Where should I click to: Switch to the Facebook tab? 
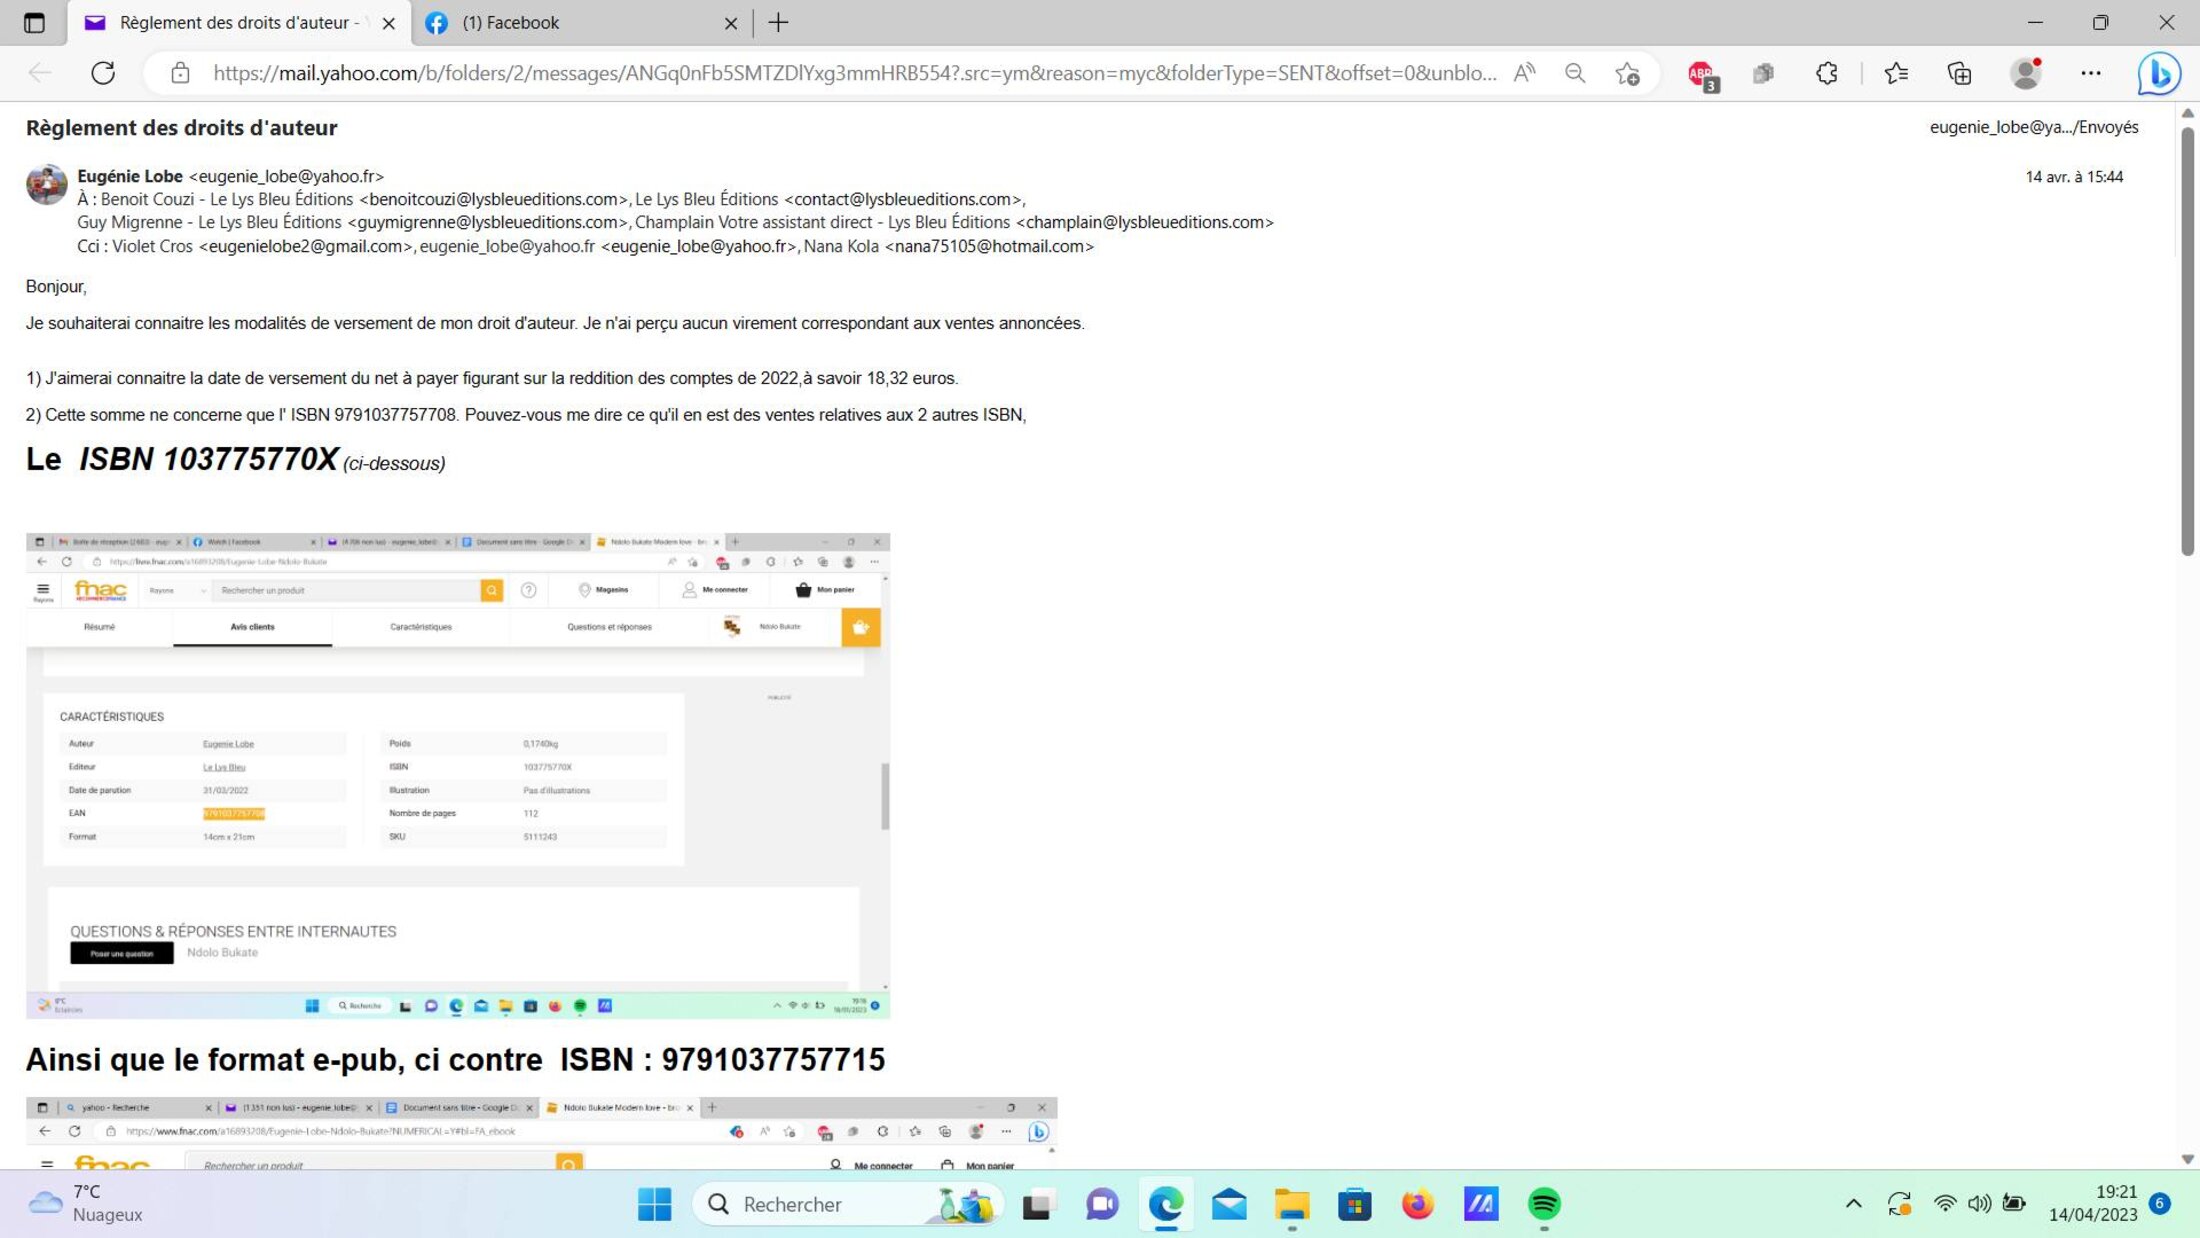click(x=582, y=22)
